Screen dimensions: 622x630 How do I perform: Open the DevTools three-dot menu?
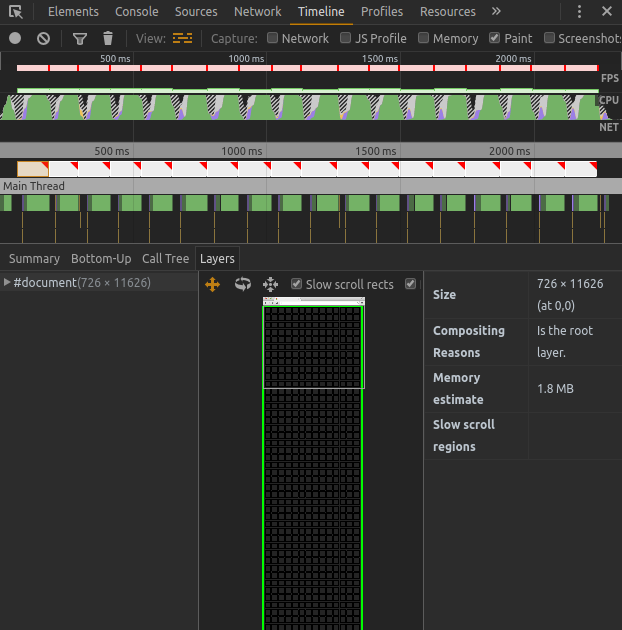point(581,12)
